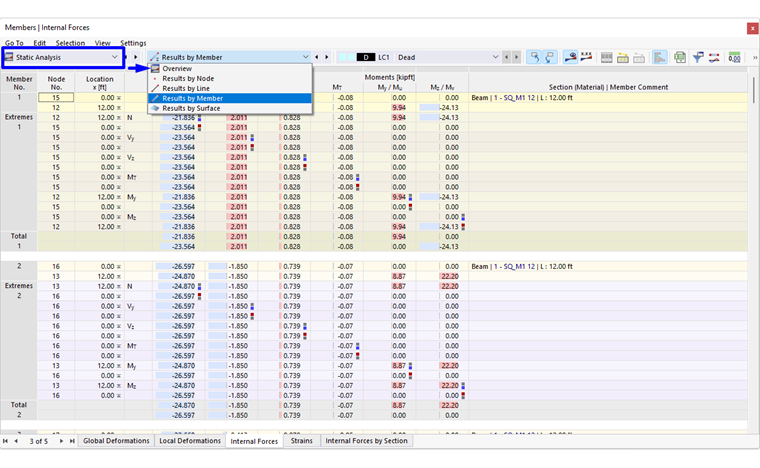Open decimal places 0.00 icon

[x=734, y=57]
